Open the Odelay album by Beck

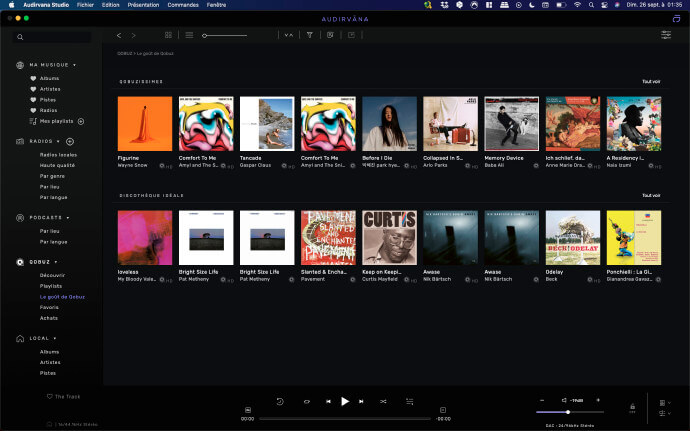[x=573, y=238]
